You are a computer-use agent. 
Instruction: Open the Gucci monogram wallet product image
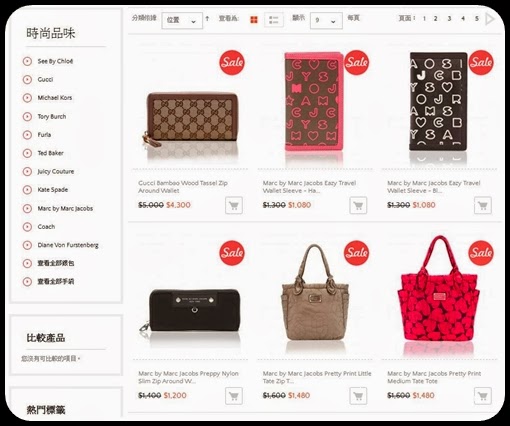191,121
